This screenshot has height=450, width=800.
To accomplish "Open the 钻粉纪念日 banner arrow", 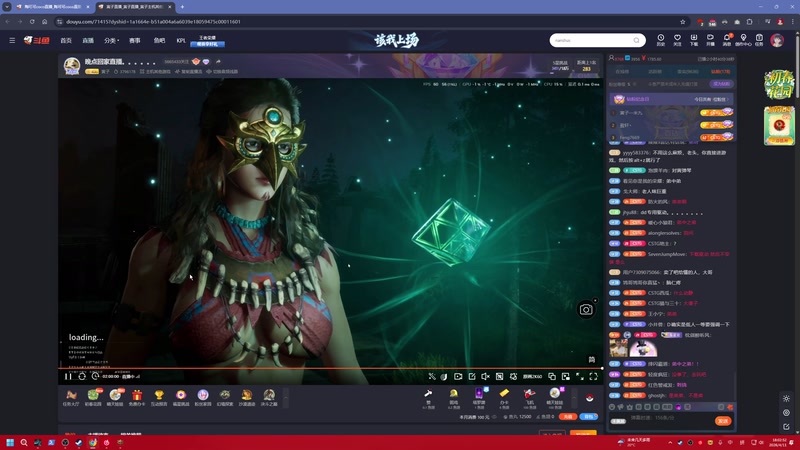I will pyautogui.click(x=729, y=99).
